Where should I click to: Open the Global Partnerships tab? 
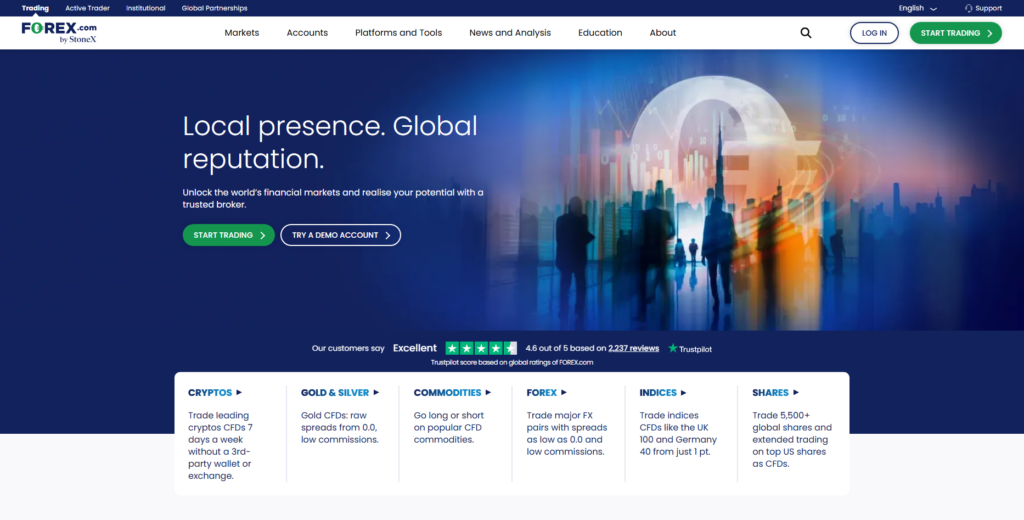click(x=214, y=8)
